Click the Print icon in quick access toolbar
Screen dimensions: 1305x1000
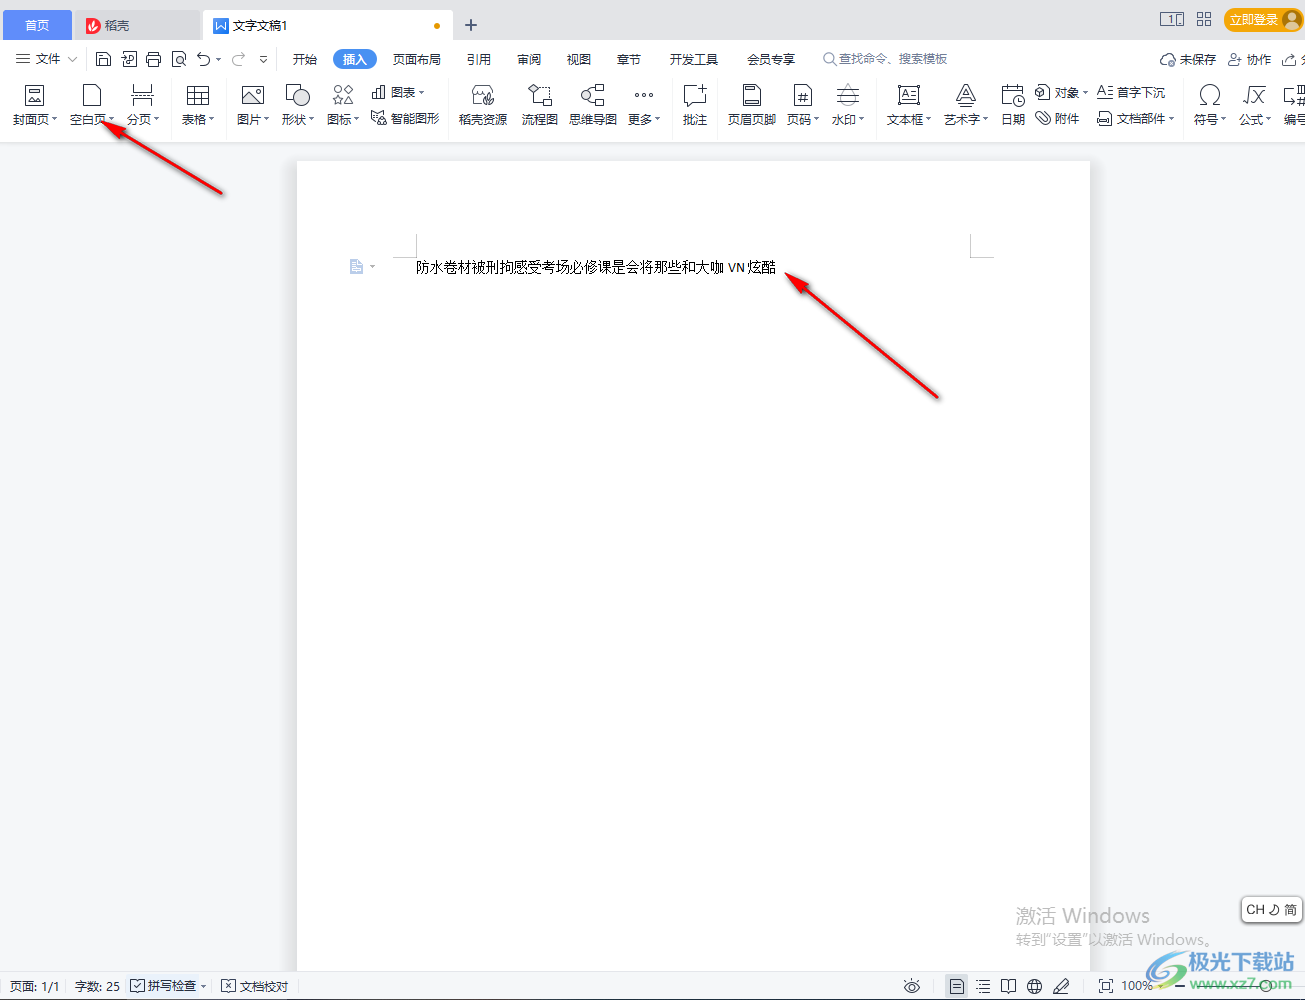[153, 59]
